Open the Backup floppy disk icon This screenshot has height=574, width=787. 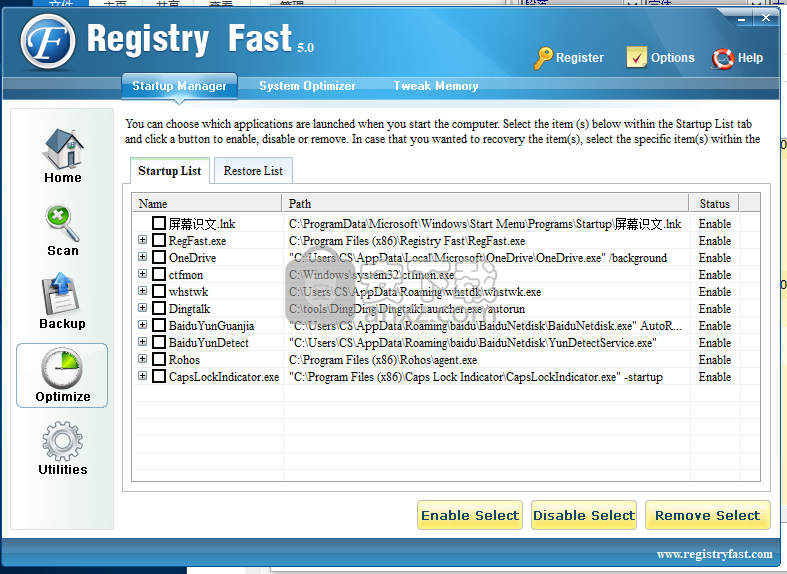(x=61, y=293)
